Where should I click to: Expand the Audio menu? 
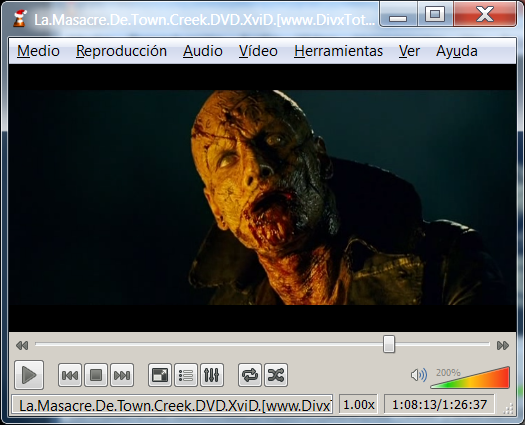[203, 51]
